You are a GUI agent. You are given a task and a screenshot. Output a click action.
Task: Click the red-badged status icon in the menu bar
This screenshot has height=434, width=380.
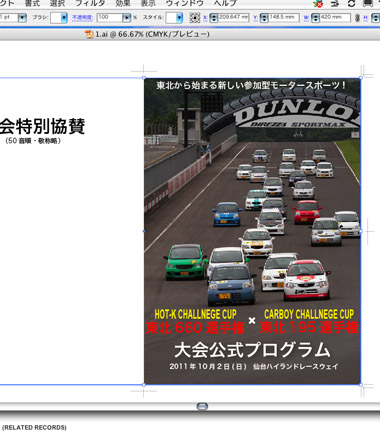[318, 3]
